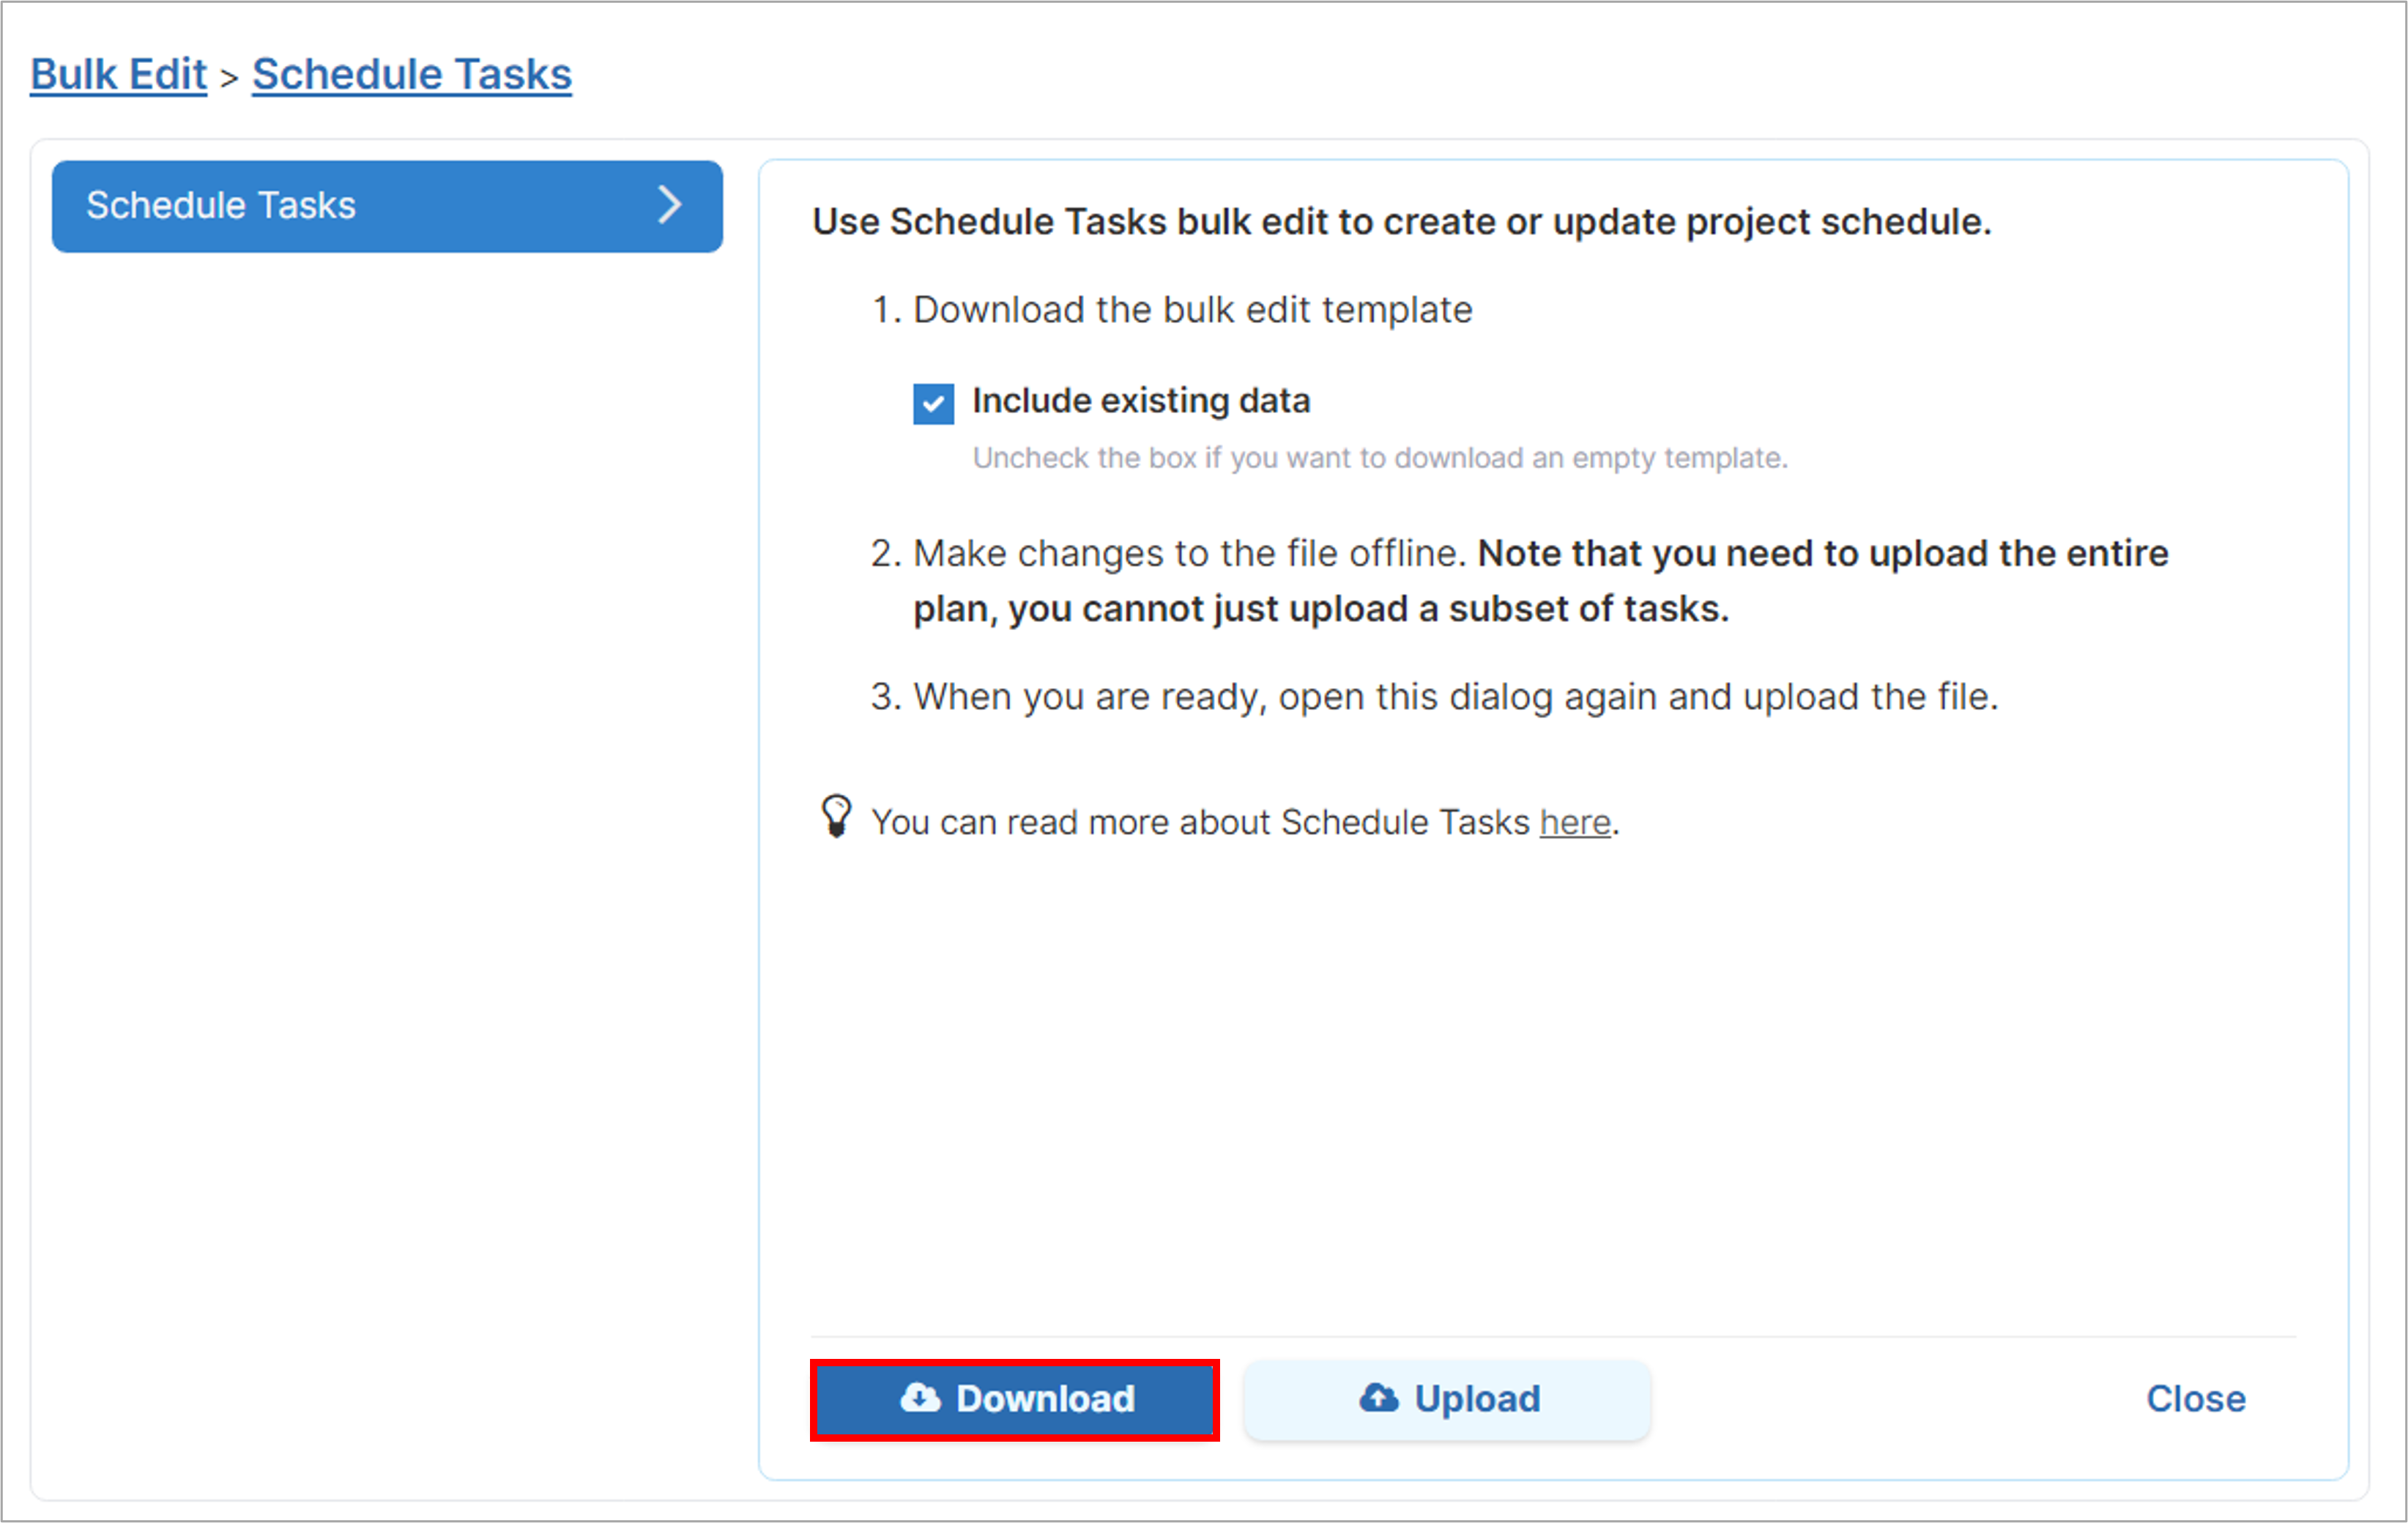2408x1523 pixels.
Task: Click the white checkmark icon in checkbox
Action: coord(933,404)
